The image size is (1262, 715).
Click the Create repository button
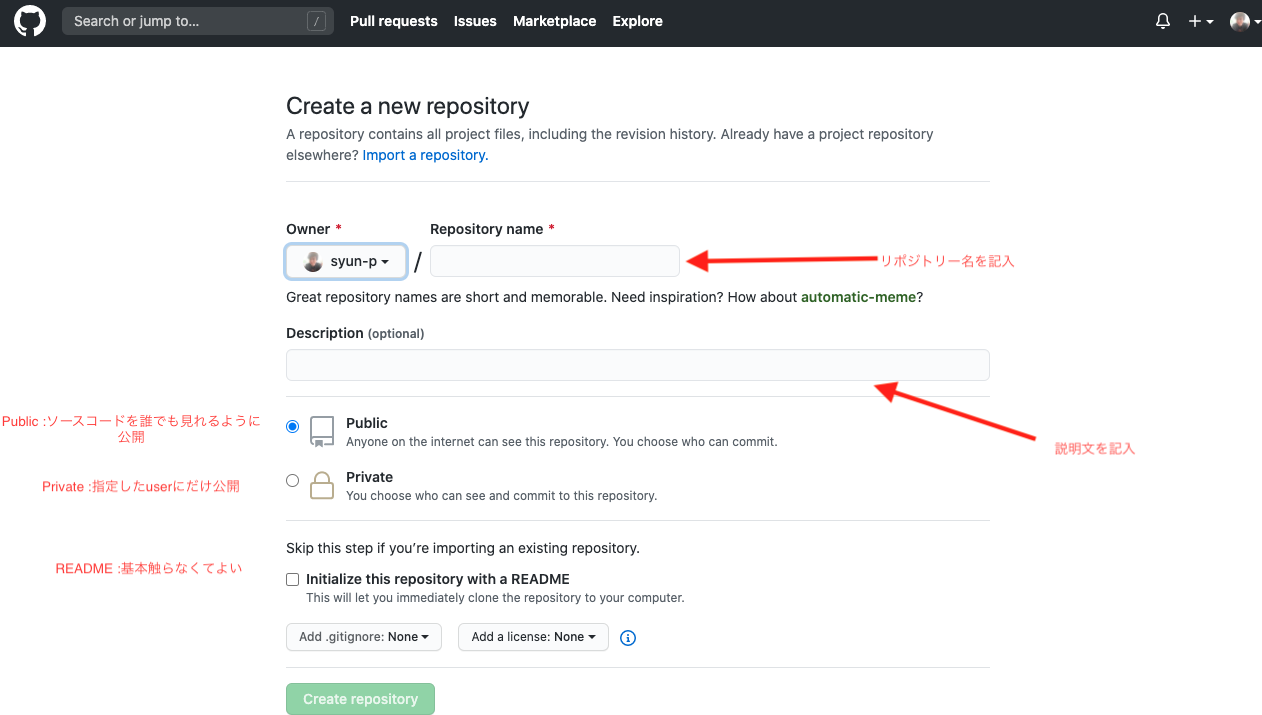(360, 699)
